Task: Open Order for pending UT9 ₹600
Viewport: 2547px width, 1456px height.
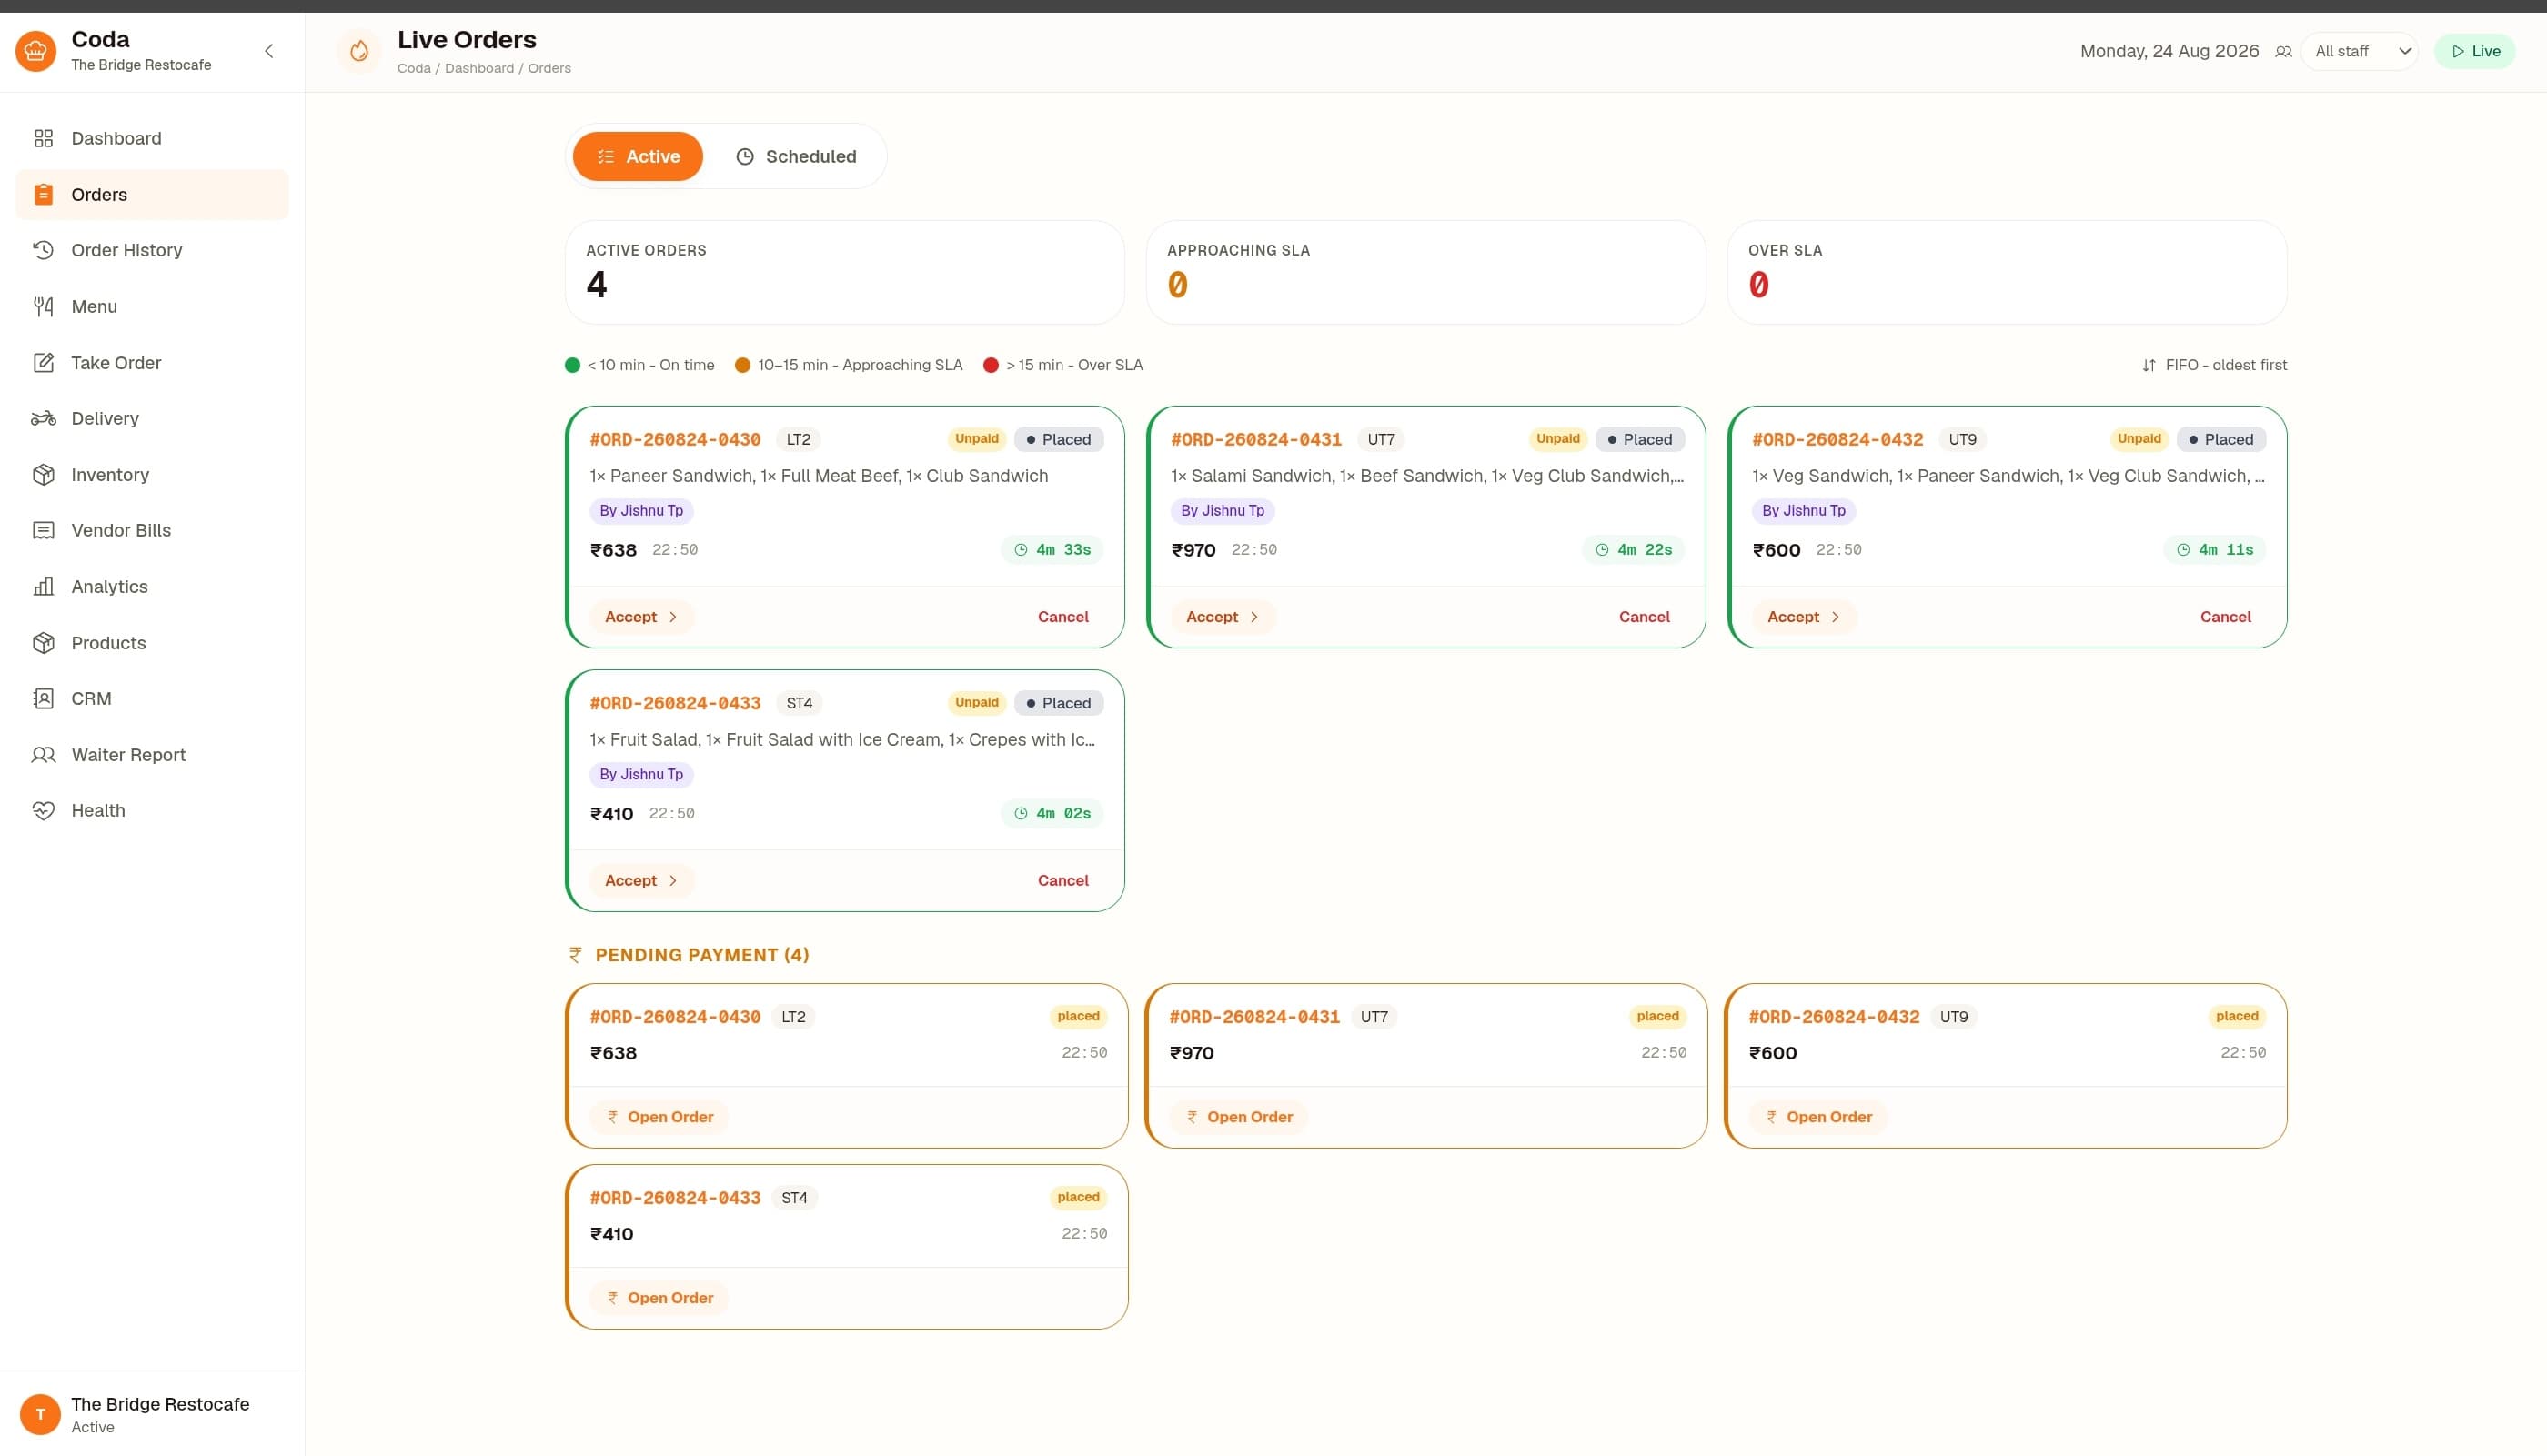Action: [x=1818, y=1117]
